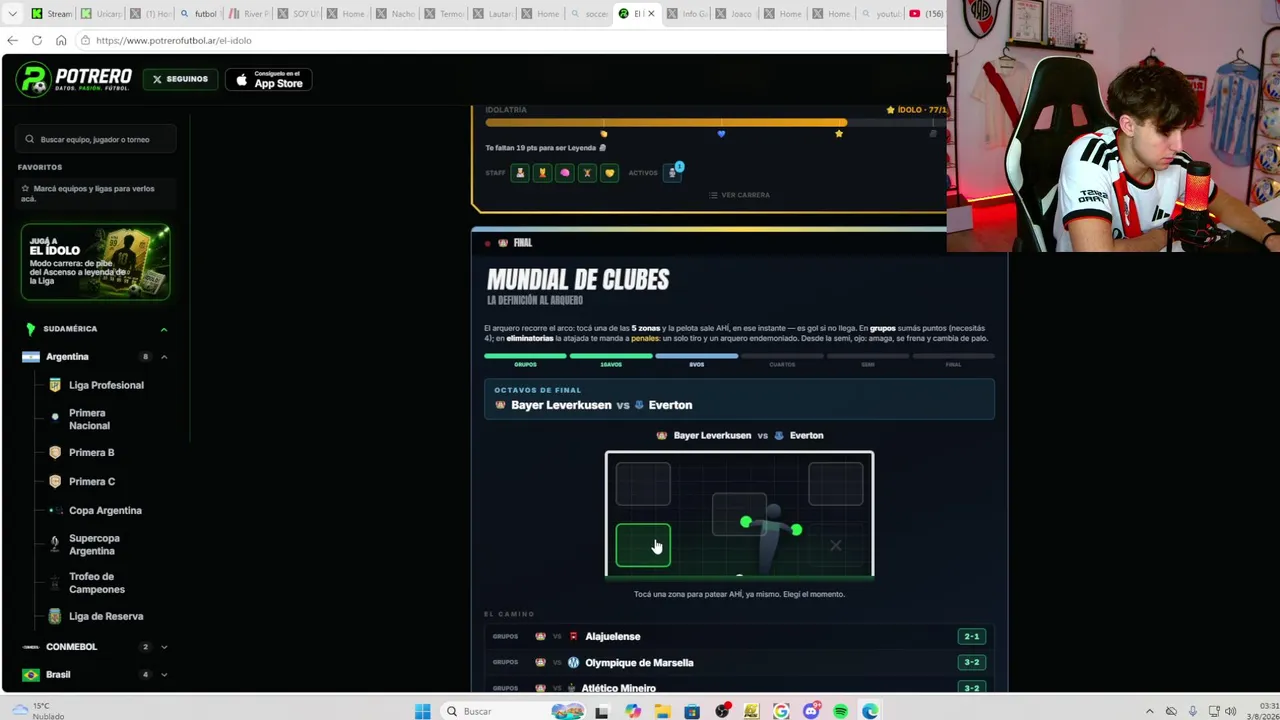This screenshot has height=720, width=1280.
Task: Click the Argentina flag icon
Action: 31,357
